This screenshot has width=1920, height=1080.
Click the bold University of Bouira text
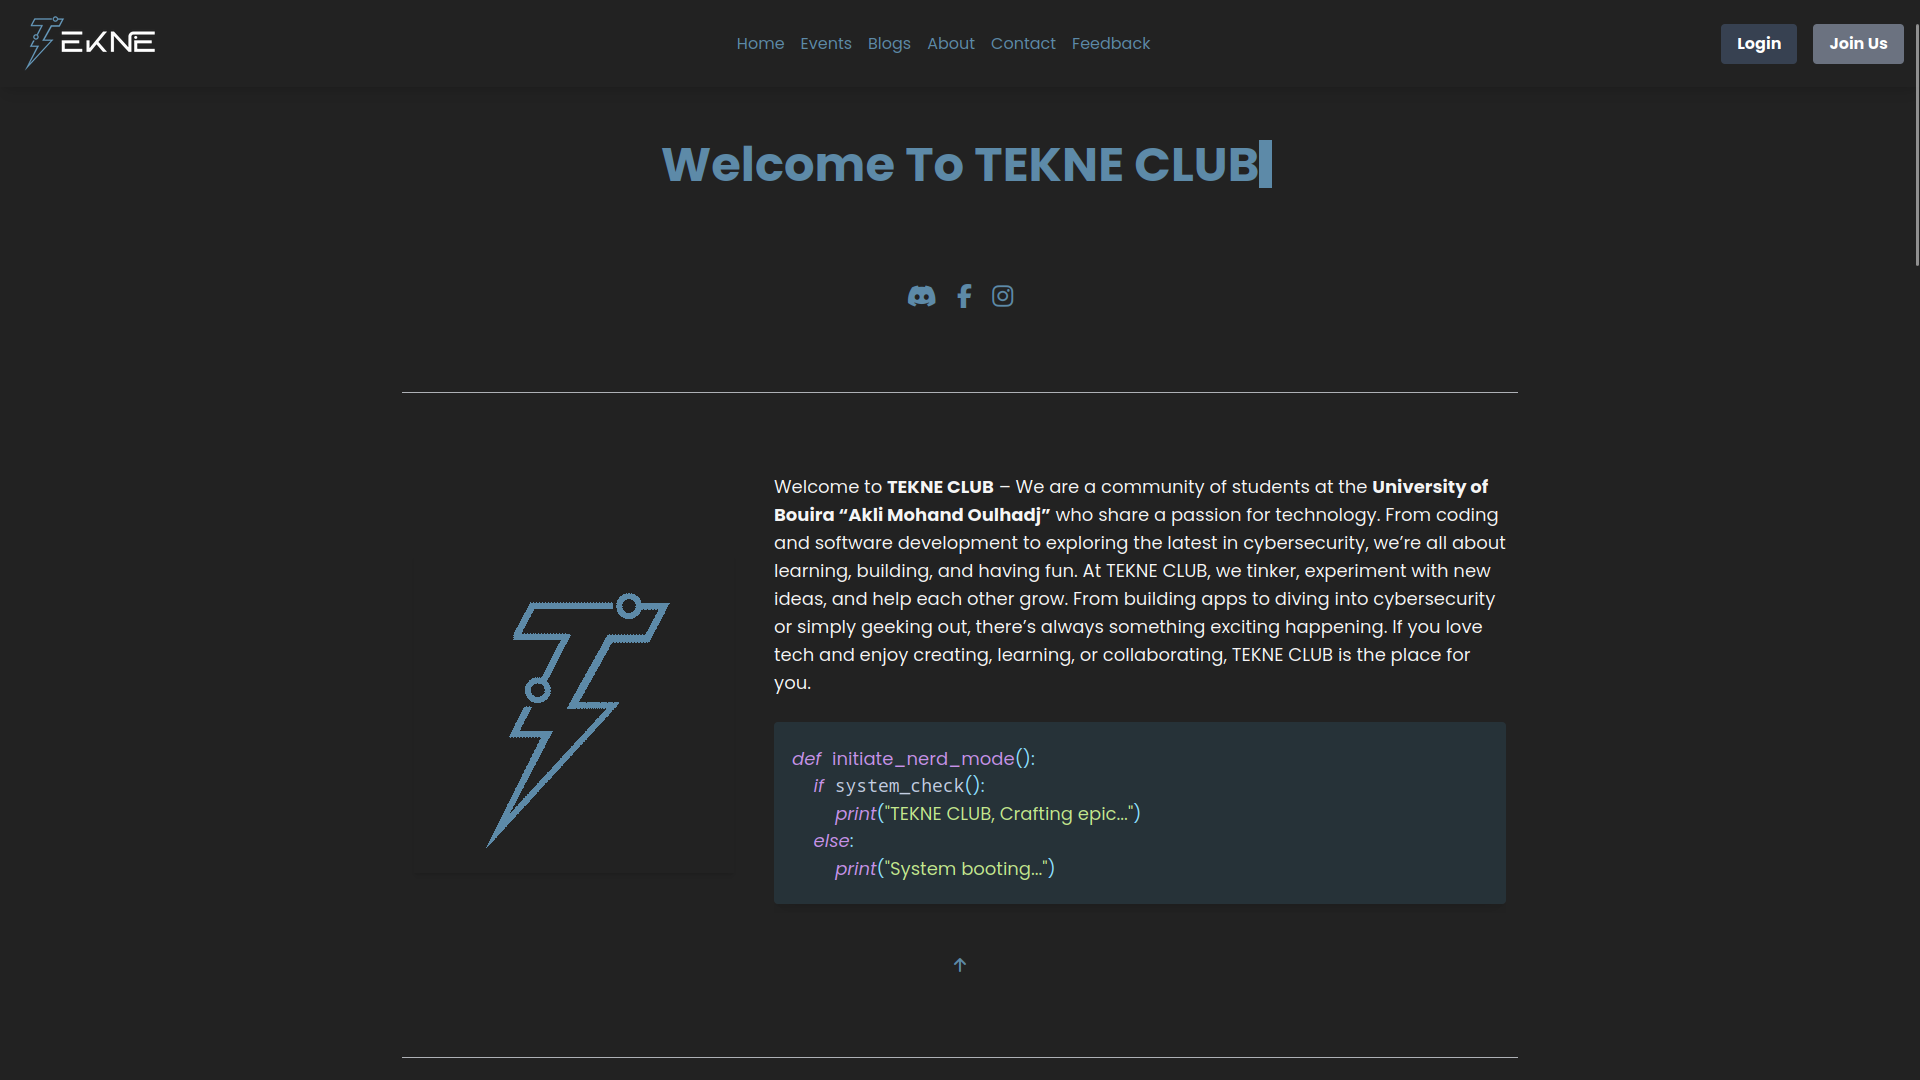coord(1429,487)
